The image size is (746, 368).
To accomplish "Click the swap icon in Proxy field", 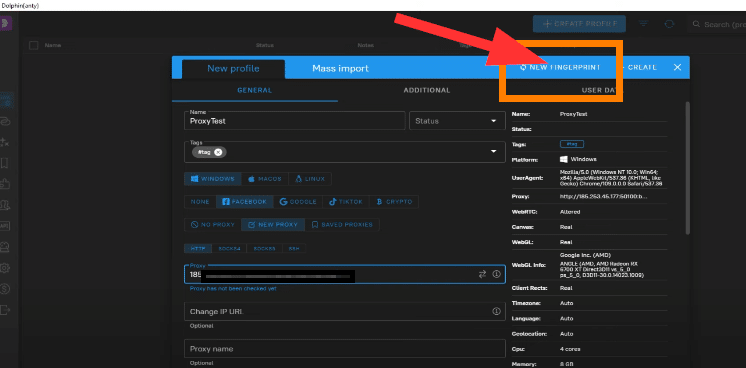I will [x=482, y=274].
